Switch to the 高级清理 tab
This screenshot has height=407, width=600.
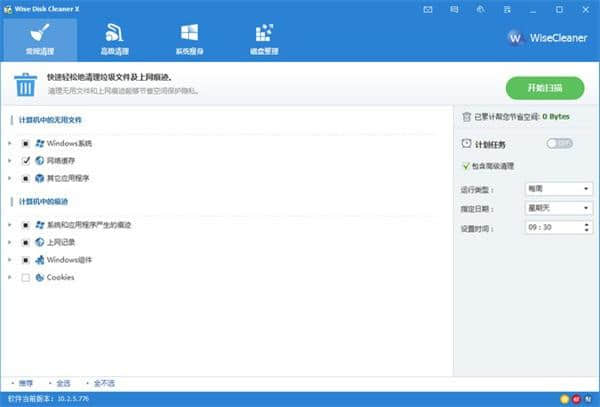(115, 39)
